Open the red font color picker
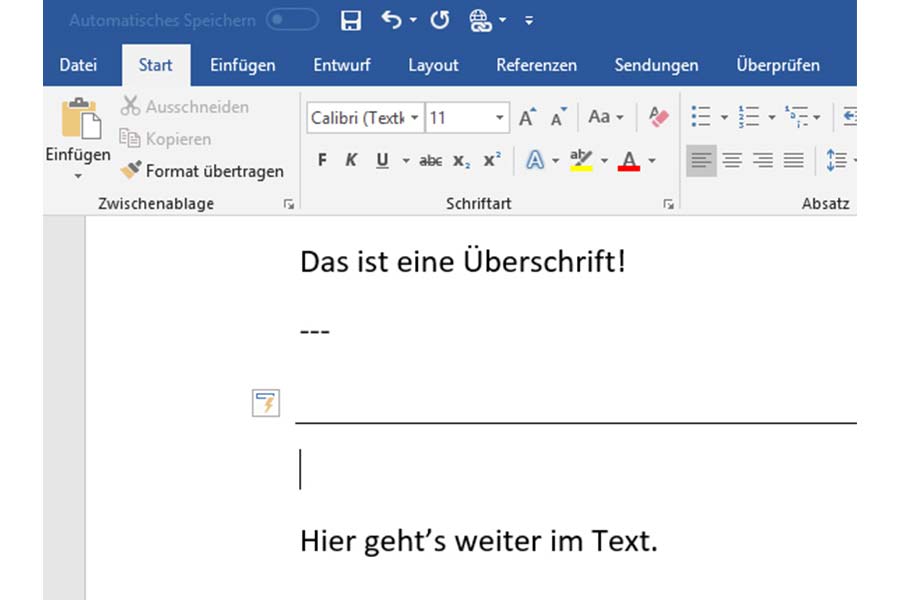 click(630, 159)
